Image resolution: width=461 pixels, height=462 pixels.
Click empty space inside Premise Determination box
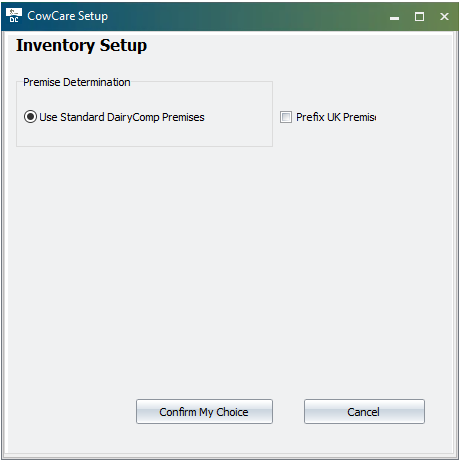point(143,135)
